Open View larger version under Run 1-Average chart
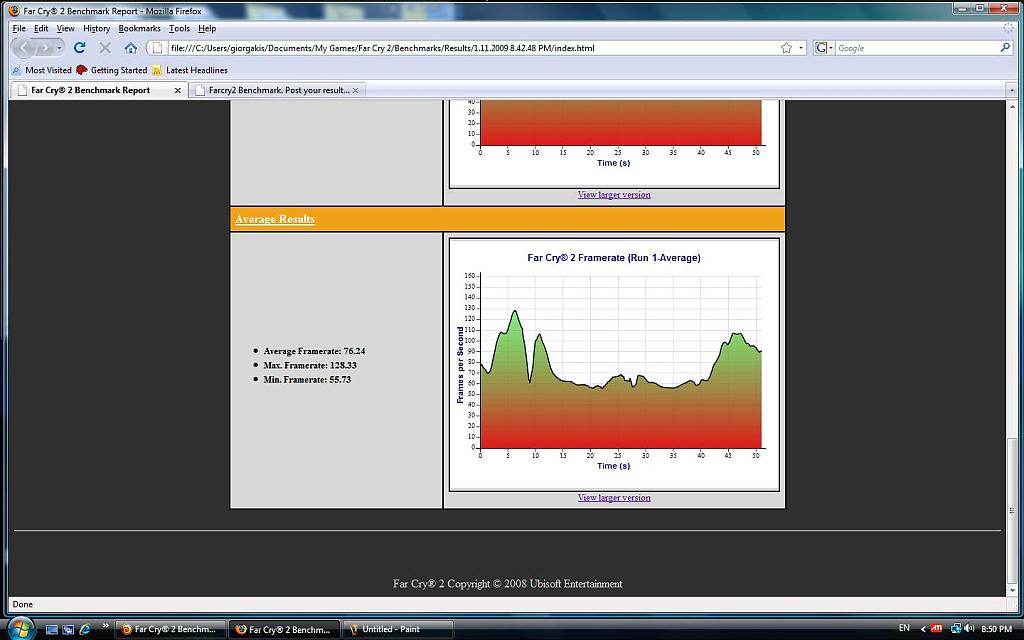This screenshot has width=1024, height=640. [x=614, y=498]
